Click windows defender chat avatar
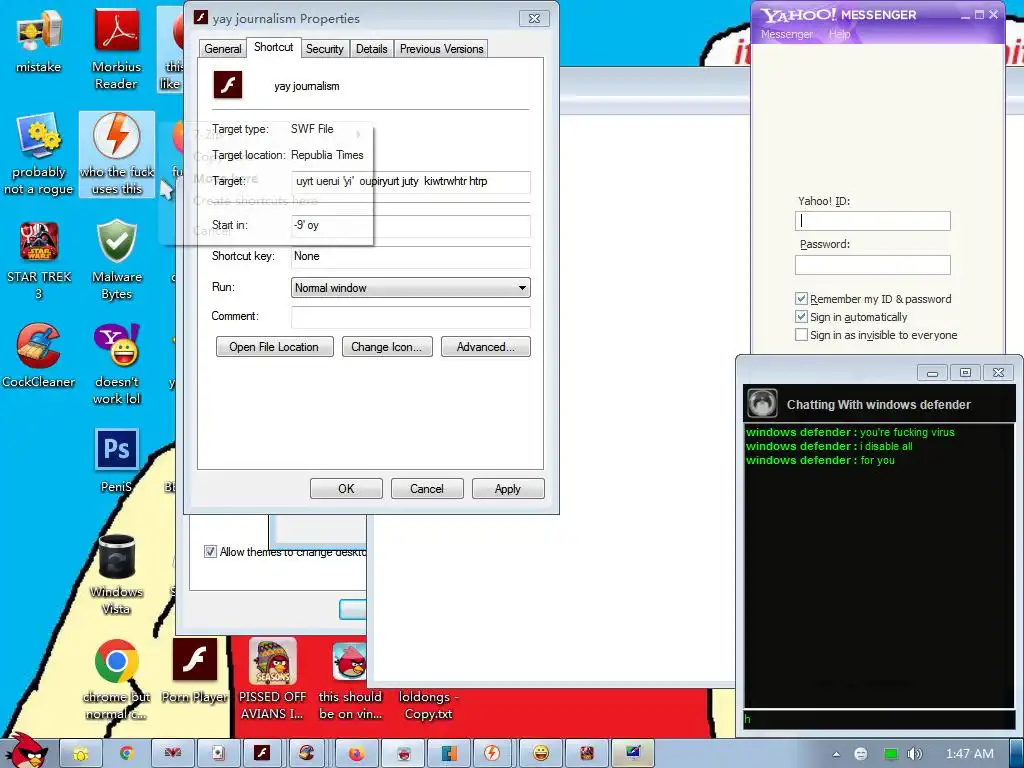The width and height of the screenshot is (1024, 768). [x=762, y=404]
